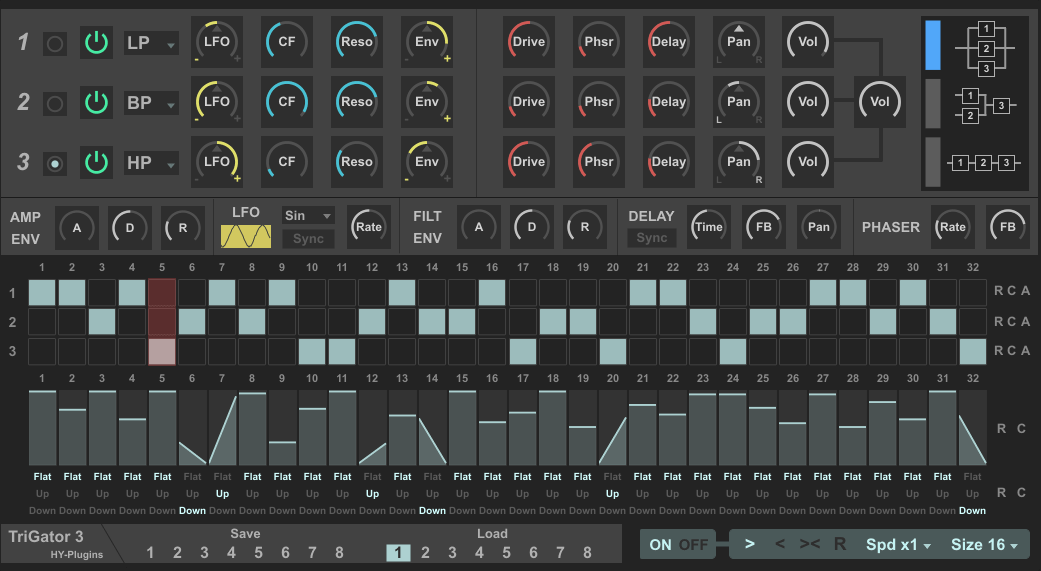The image size is (1041, 571).
Task: Switch the gate ON/OFF toggle
Action: (678, 545)
